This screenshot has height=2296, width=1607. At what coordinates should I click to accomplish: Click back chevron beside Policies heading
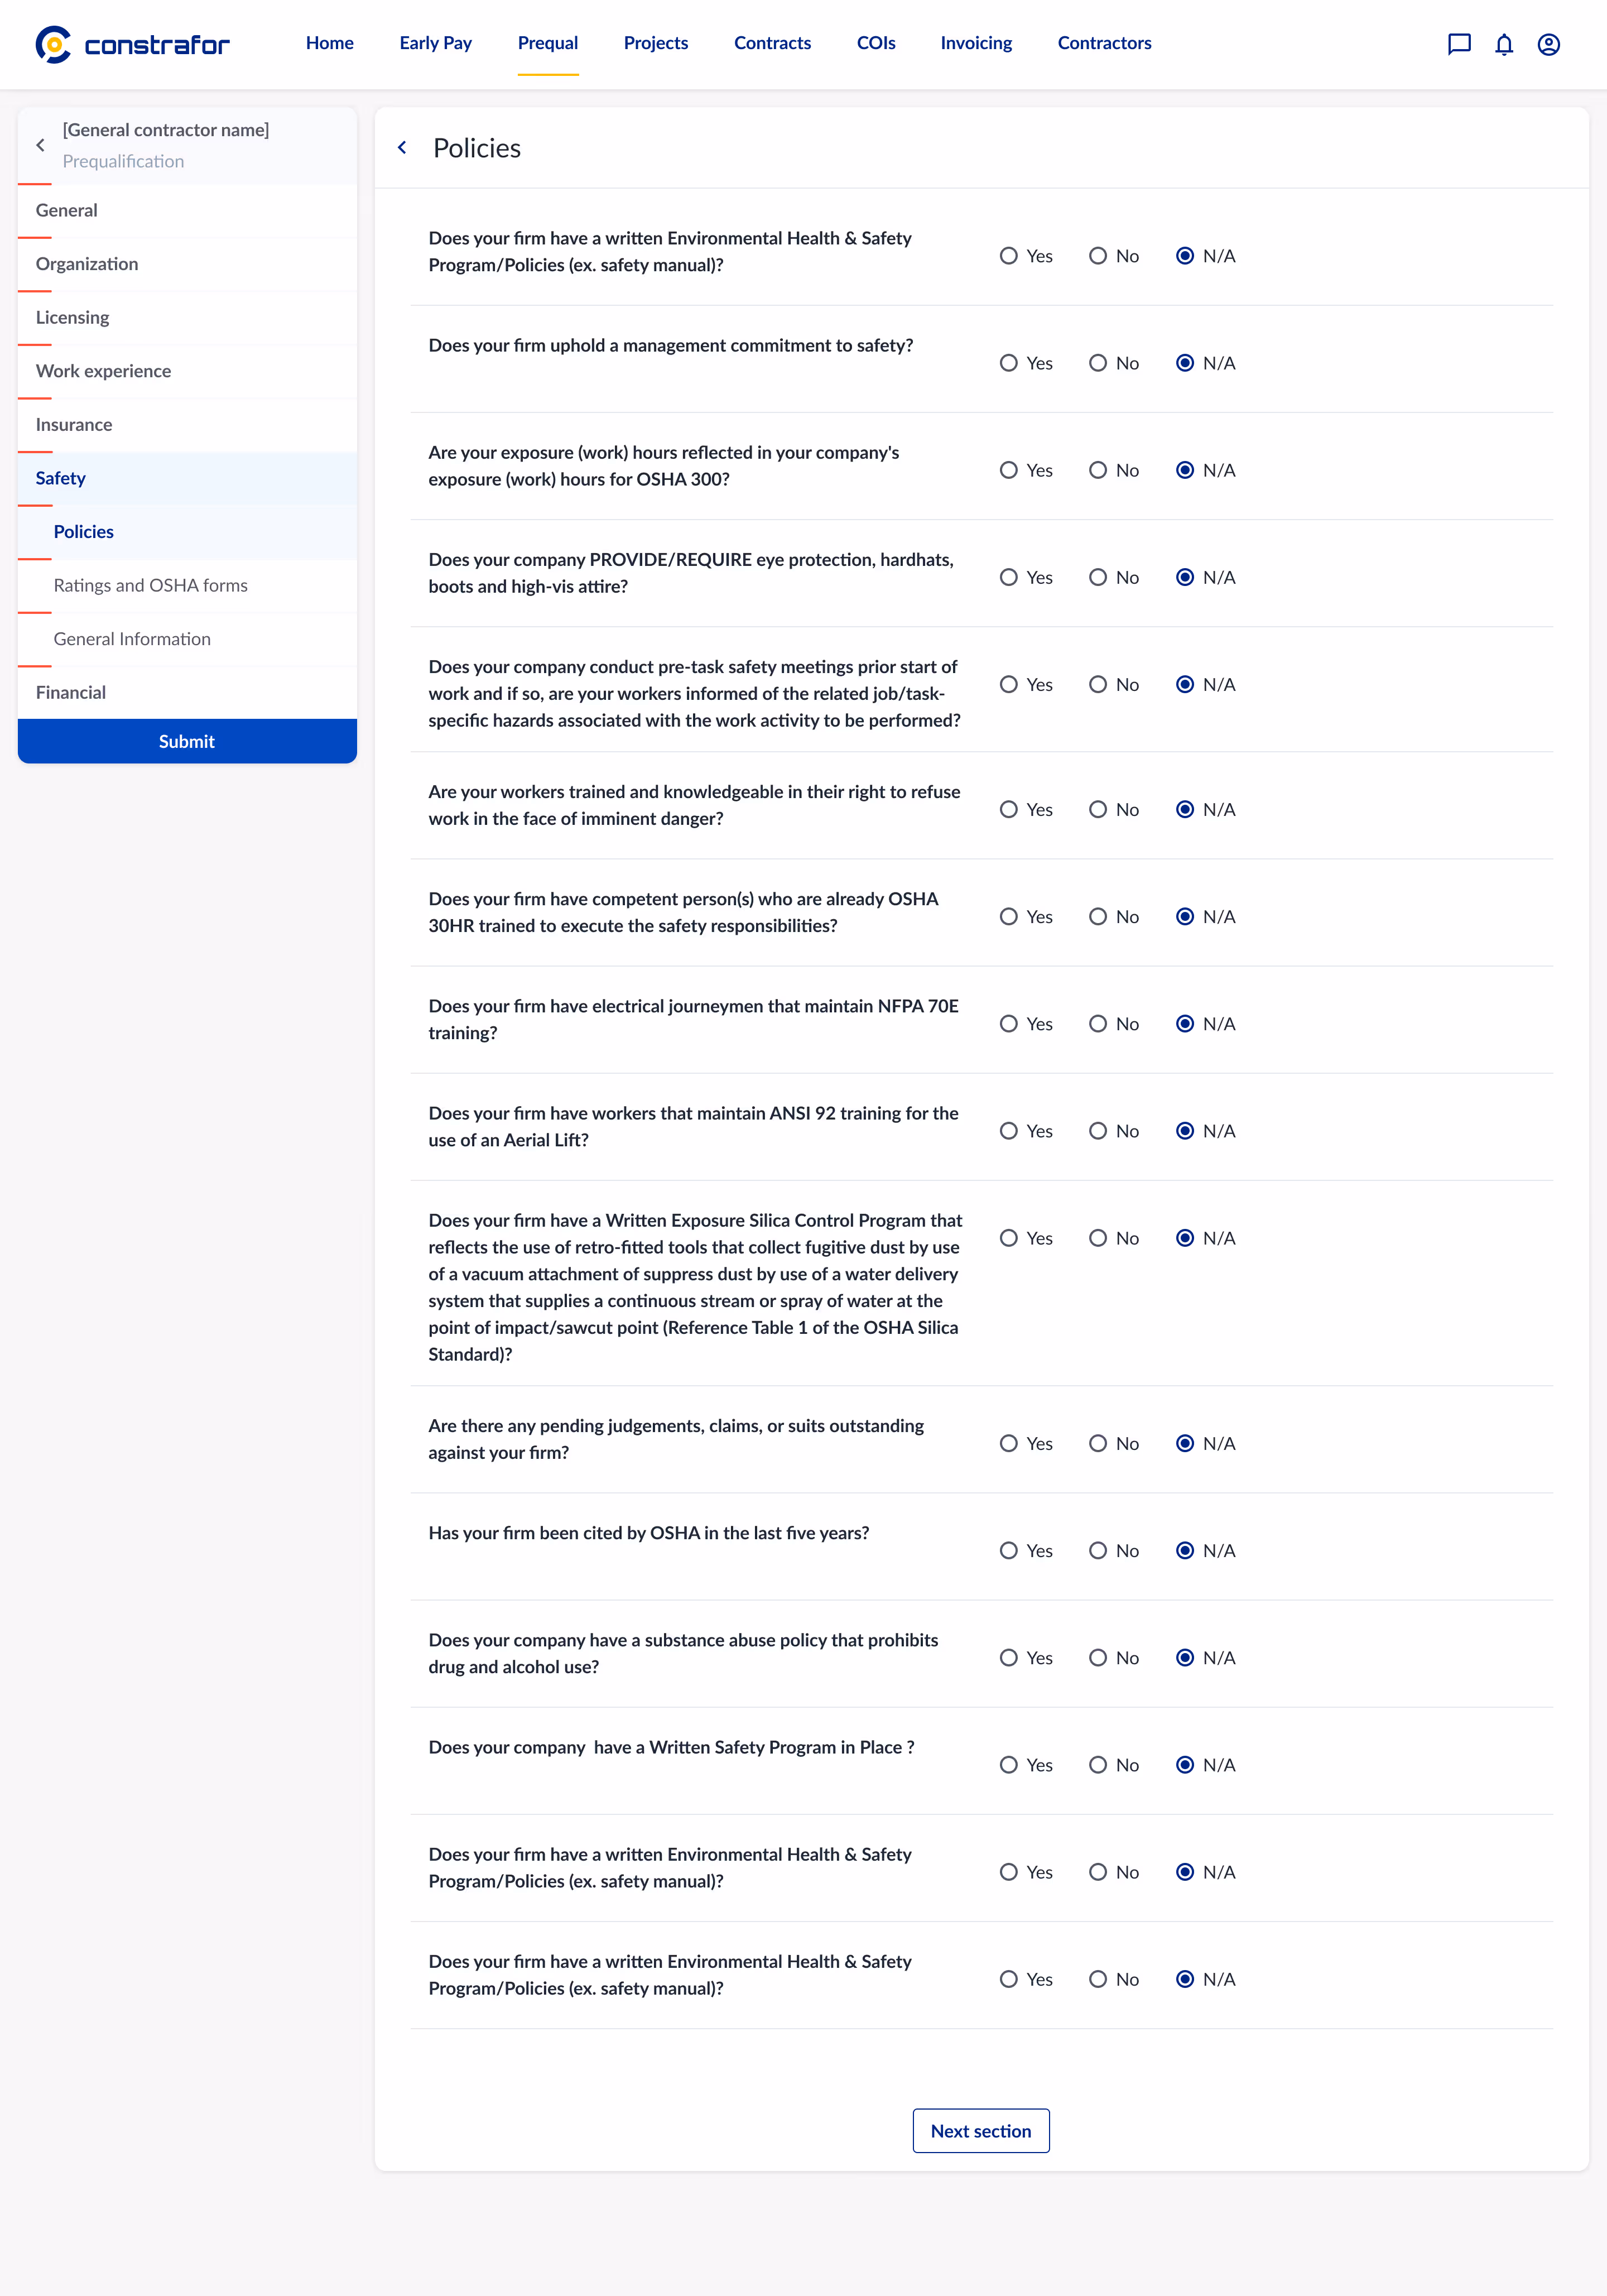pyautogui.click(x=402, y=147)
